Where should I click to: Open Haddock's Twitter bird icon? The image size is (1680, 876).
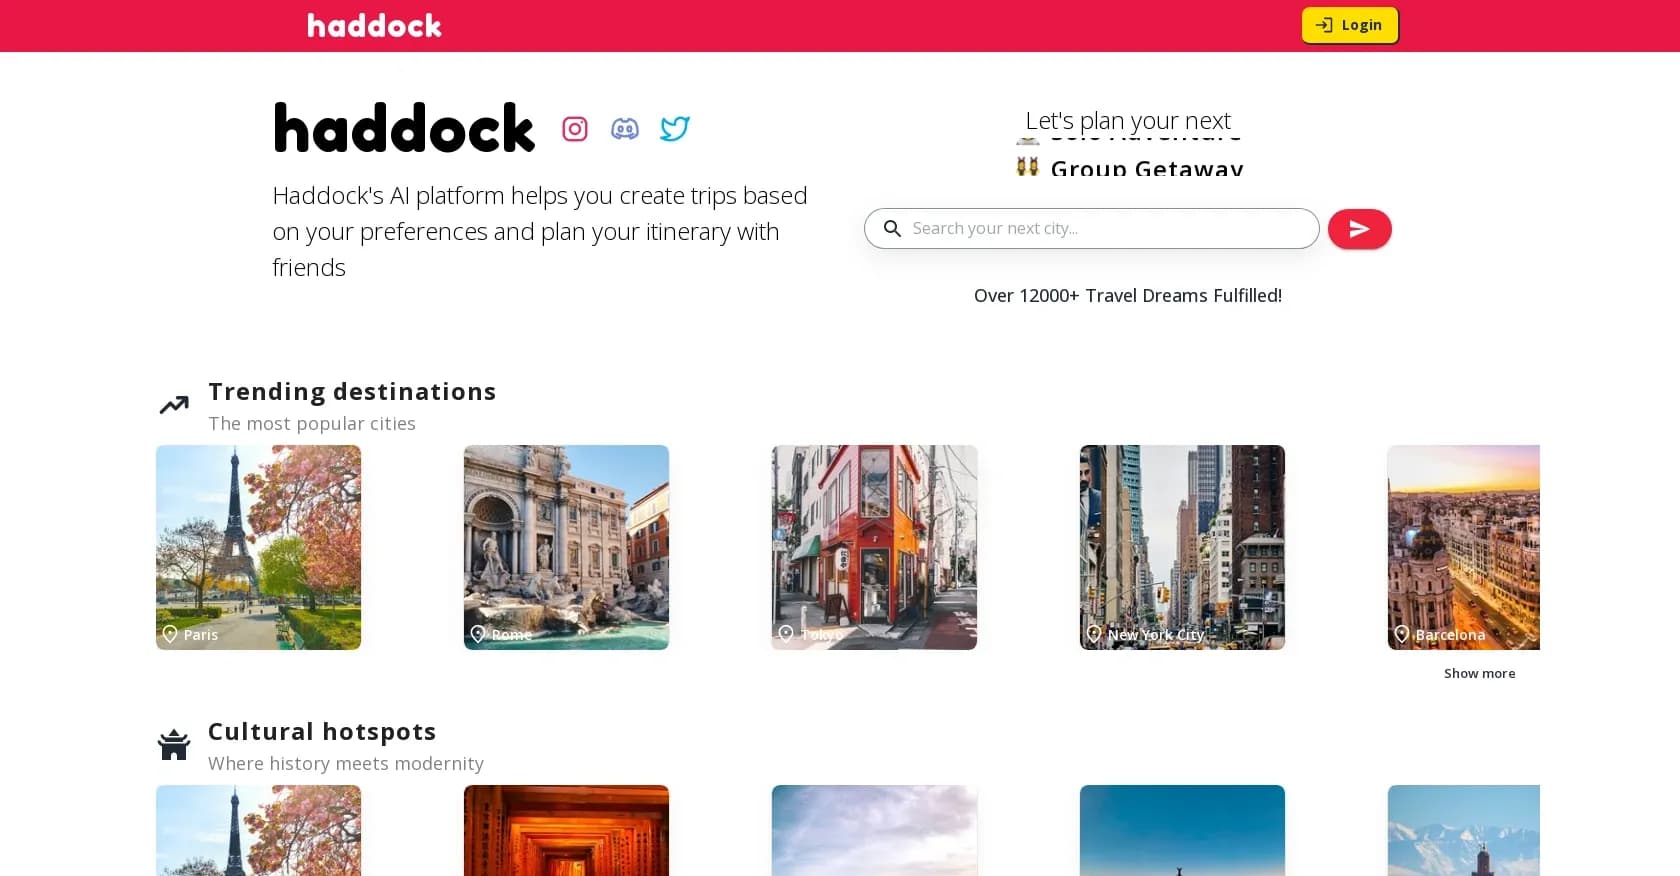point(675,129)
